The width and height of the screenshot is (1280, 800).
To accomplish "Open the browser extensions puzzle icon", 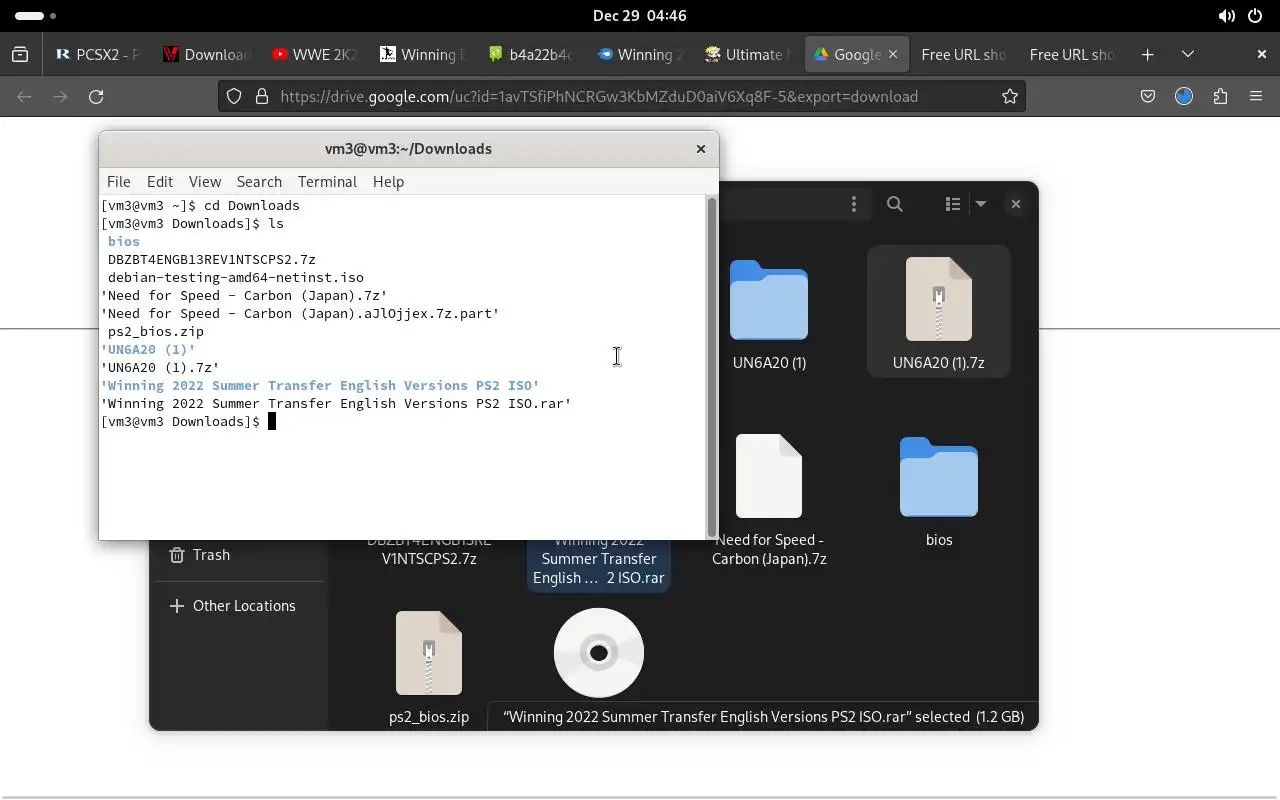I will [x=1220, y=96].
